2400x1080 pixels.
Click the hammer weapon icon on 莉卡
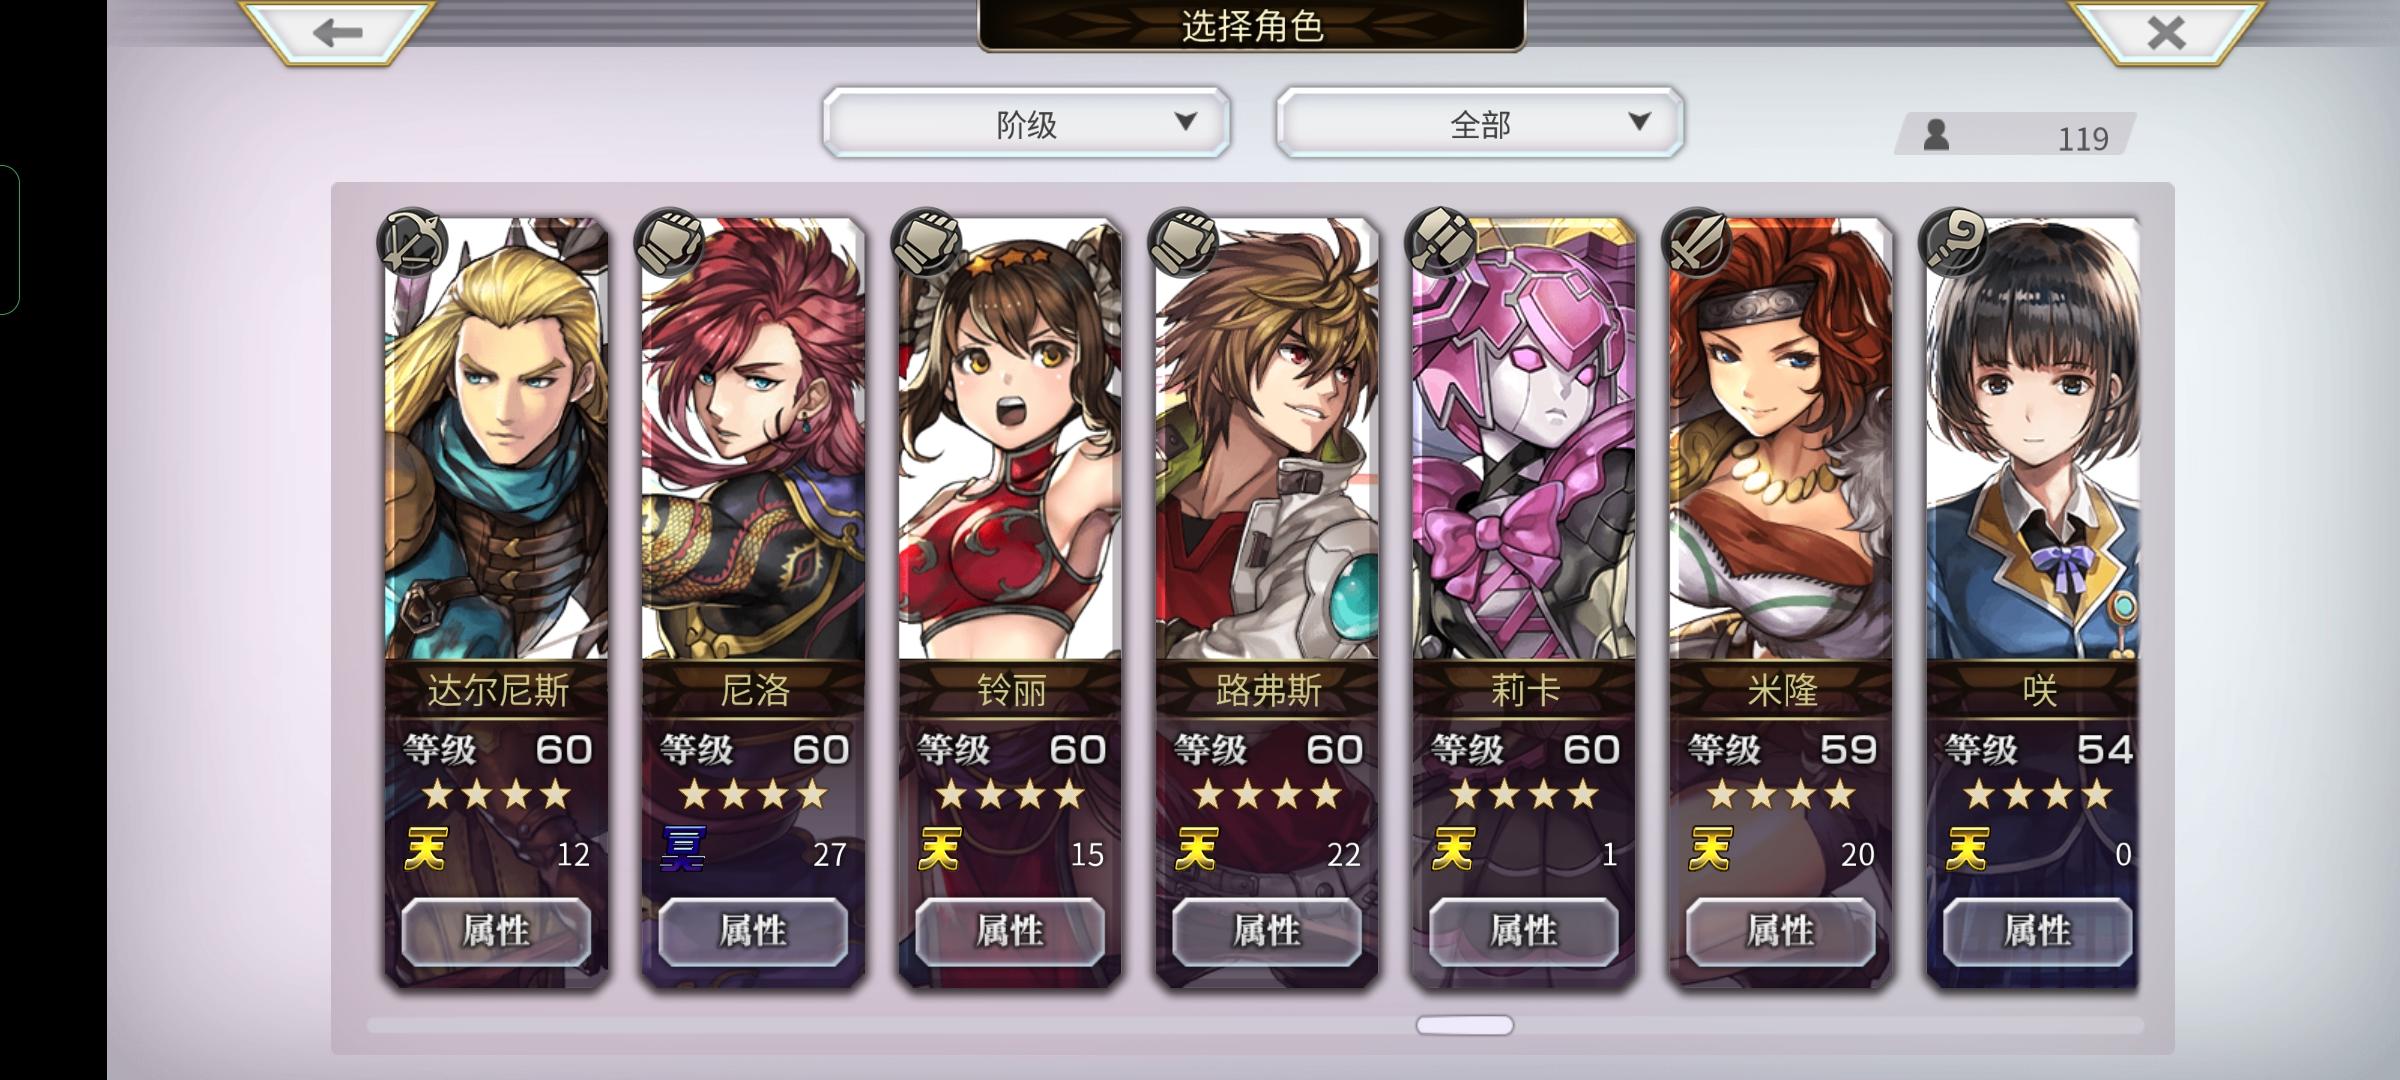pos(1440,242)
